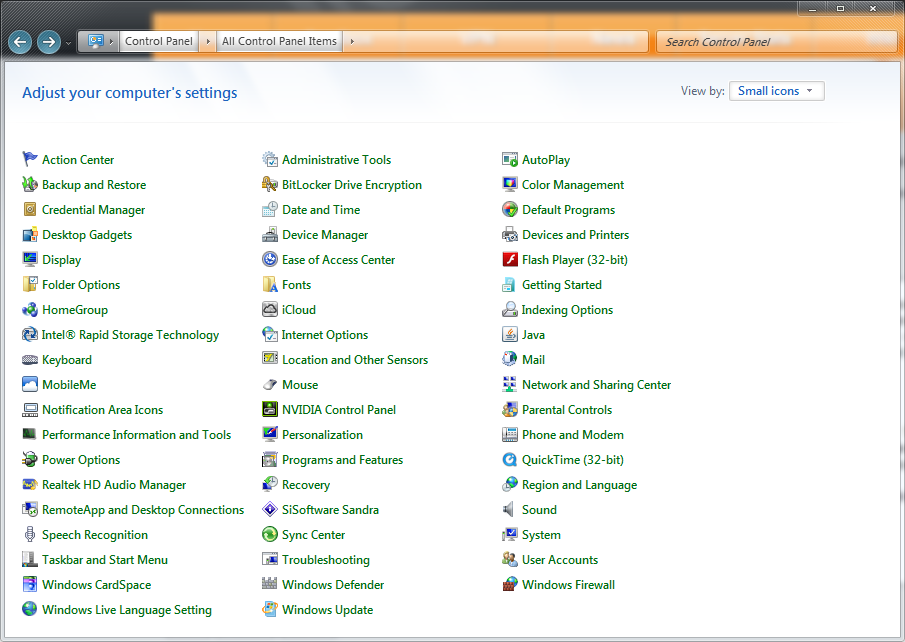
Task: Click the iCloud icon
Action: tap(270, 309)
